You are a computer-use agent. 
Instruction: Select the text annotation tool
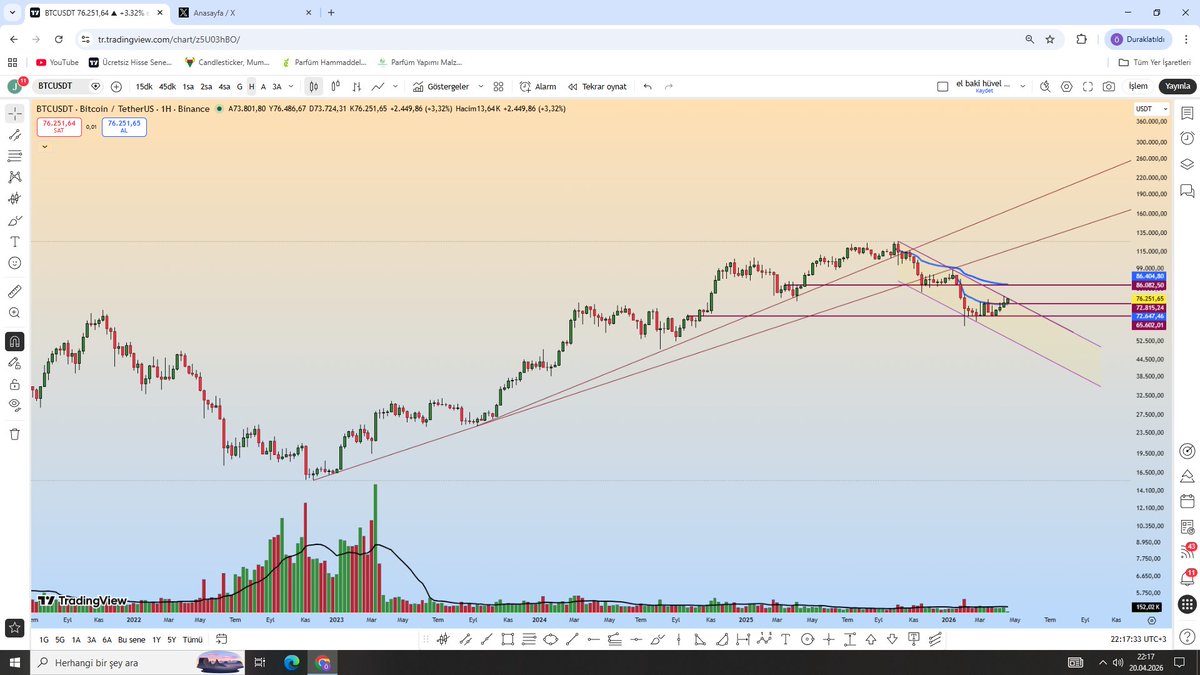click(15, 241)
